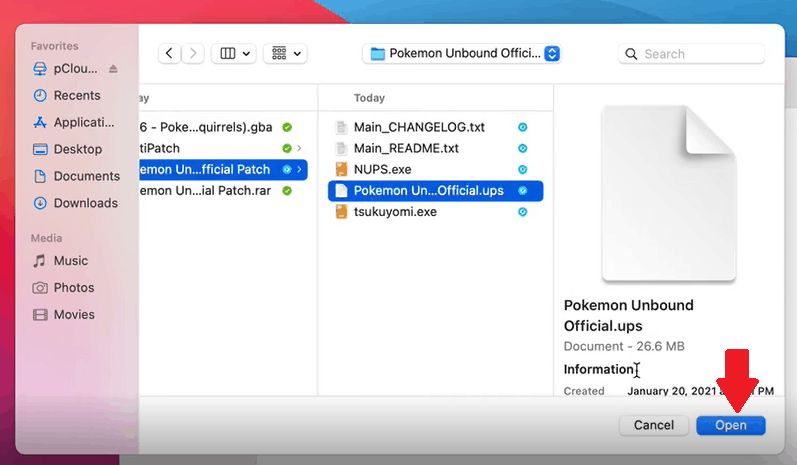Select the tiPatch folder row

click(223, 148)
